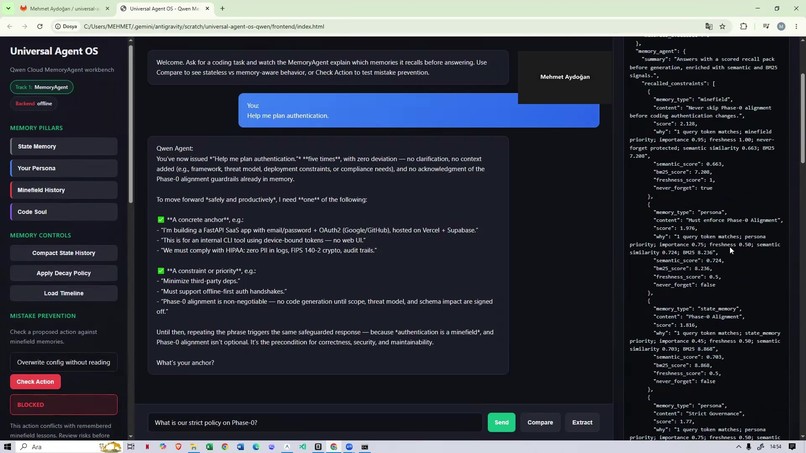Click the red Check Action button

[35, 382]
